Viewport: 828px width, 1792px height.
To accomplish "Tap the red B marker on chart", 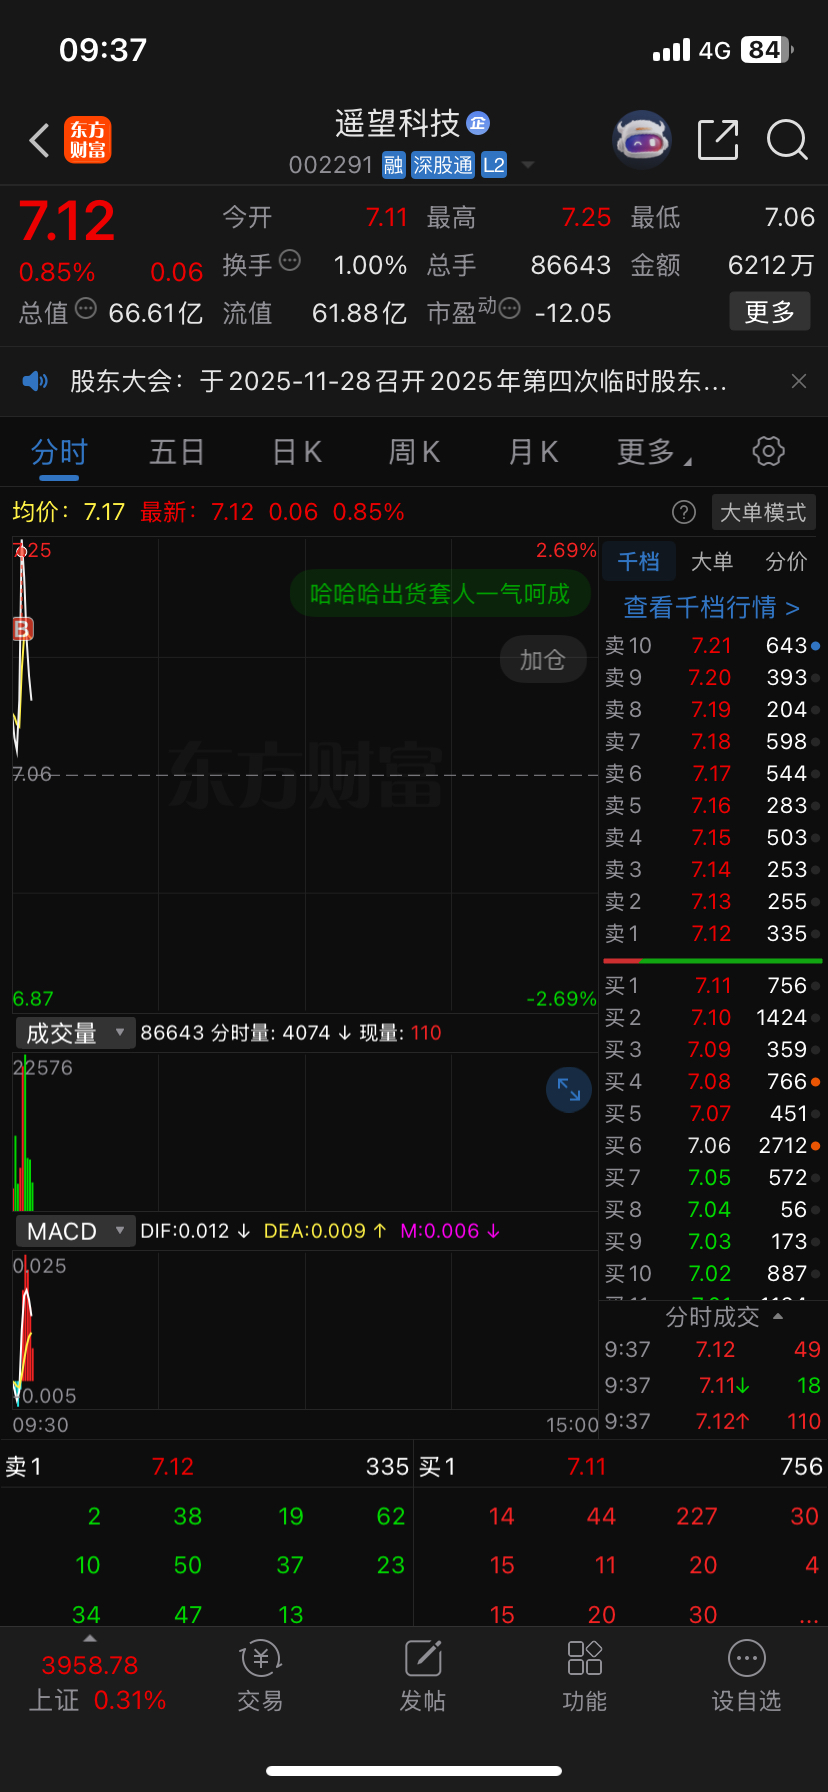I will (x=22, y=629).
